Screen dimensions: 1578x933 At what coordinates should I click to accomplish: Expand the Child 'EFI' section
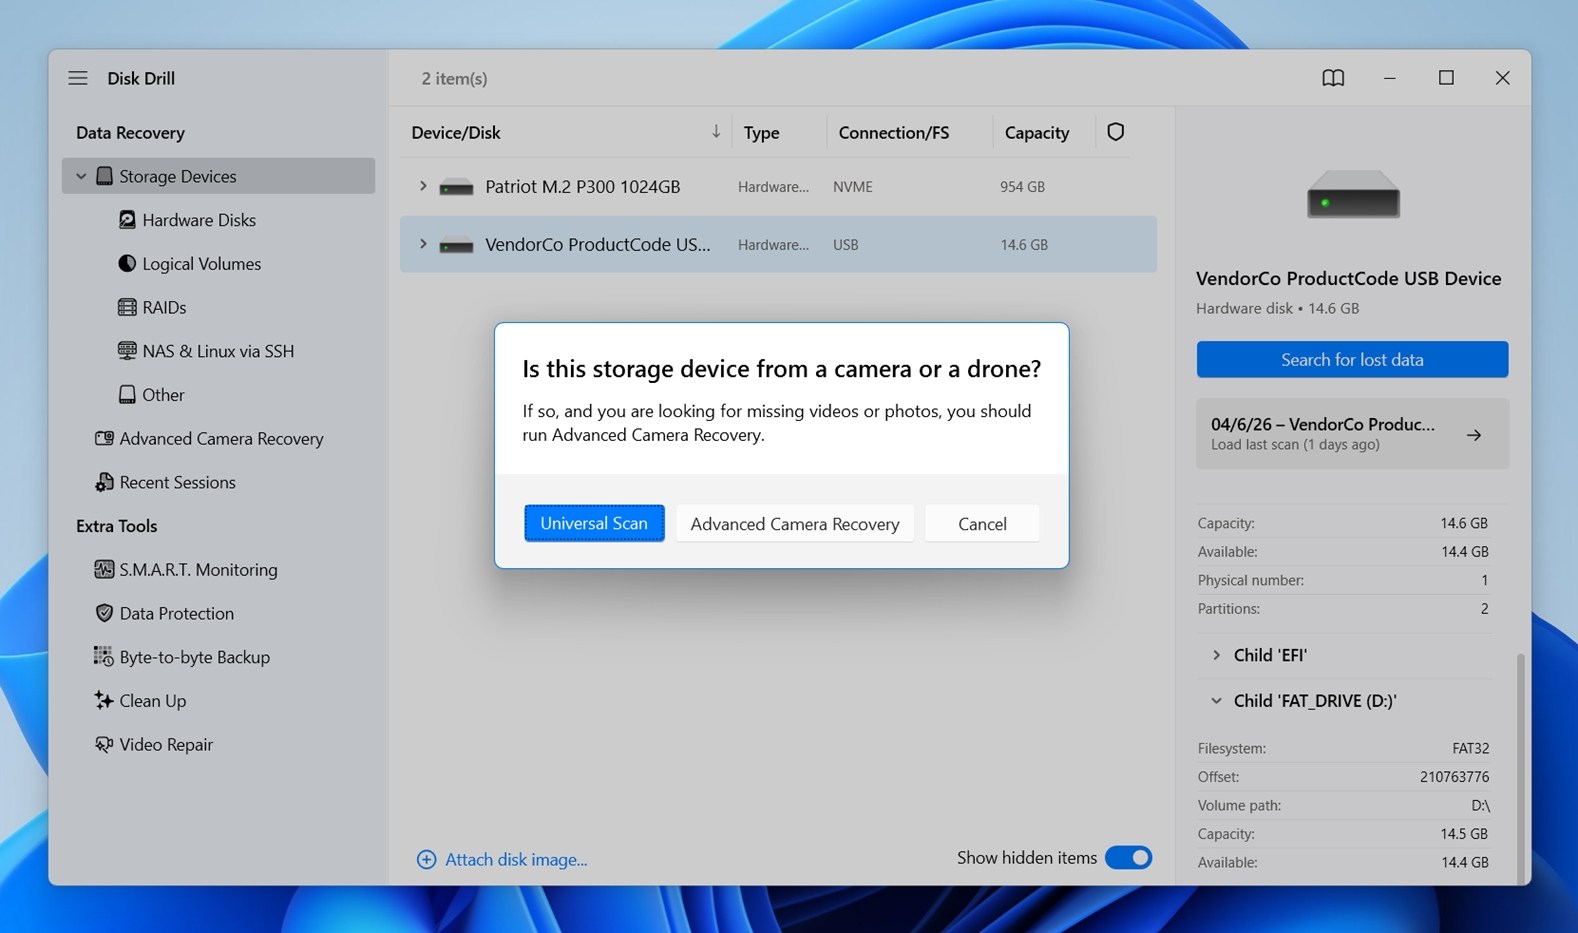pyautogui.click(x=1216, y=655)
